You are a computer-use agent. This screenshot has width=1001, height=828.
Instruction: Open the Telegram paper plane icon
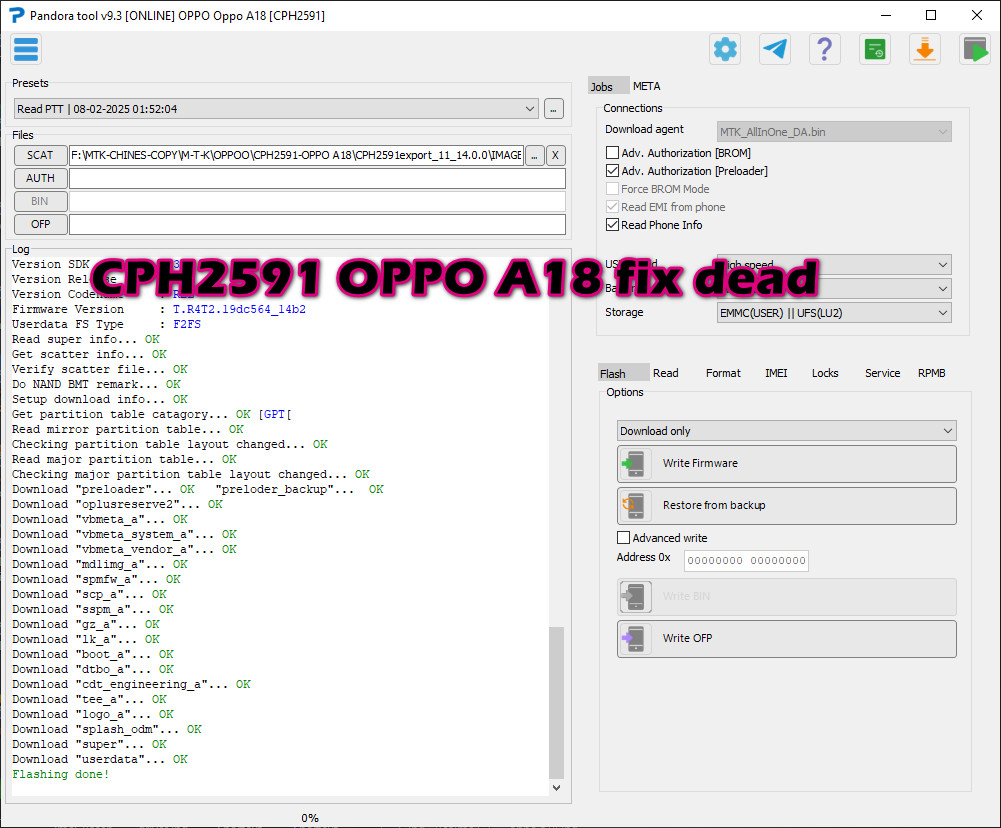pos(775,49)
